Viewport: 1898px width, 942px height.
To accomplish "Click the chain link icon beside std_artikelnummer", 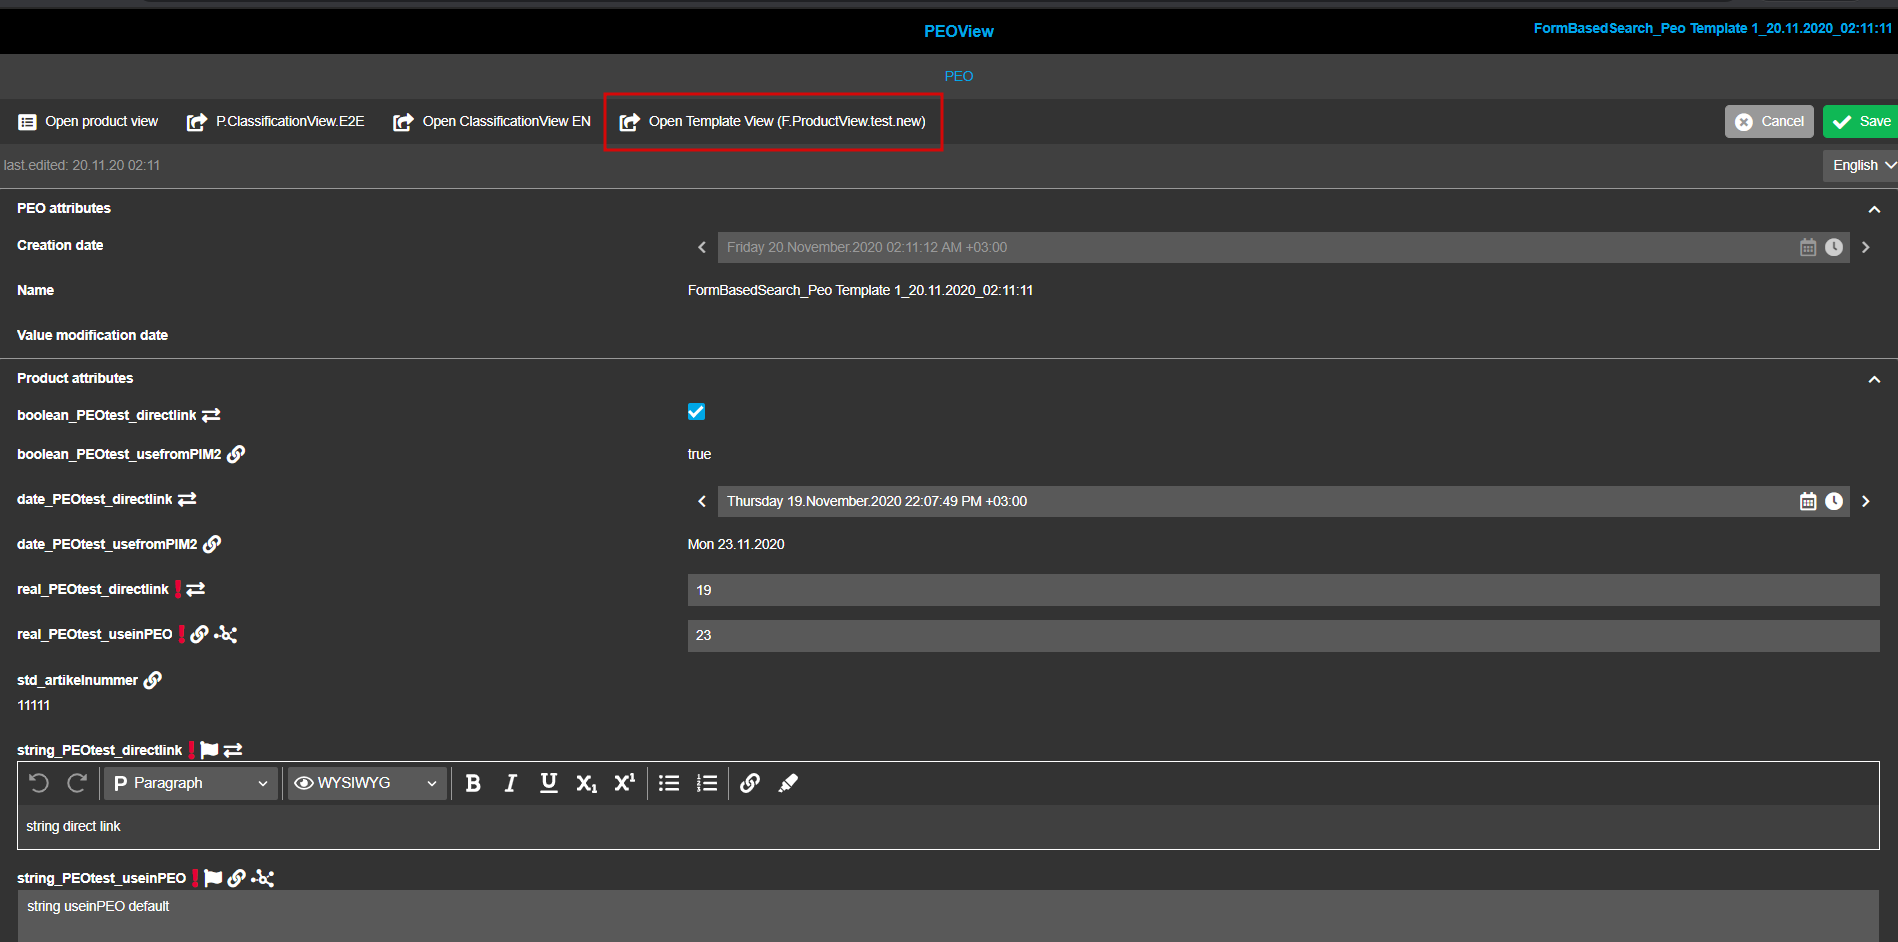I will [x=153, y=679].
